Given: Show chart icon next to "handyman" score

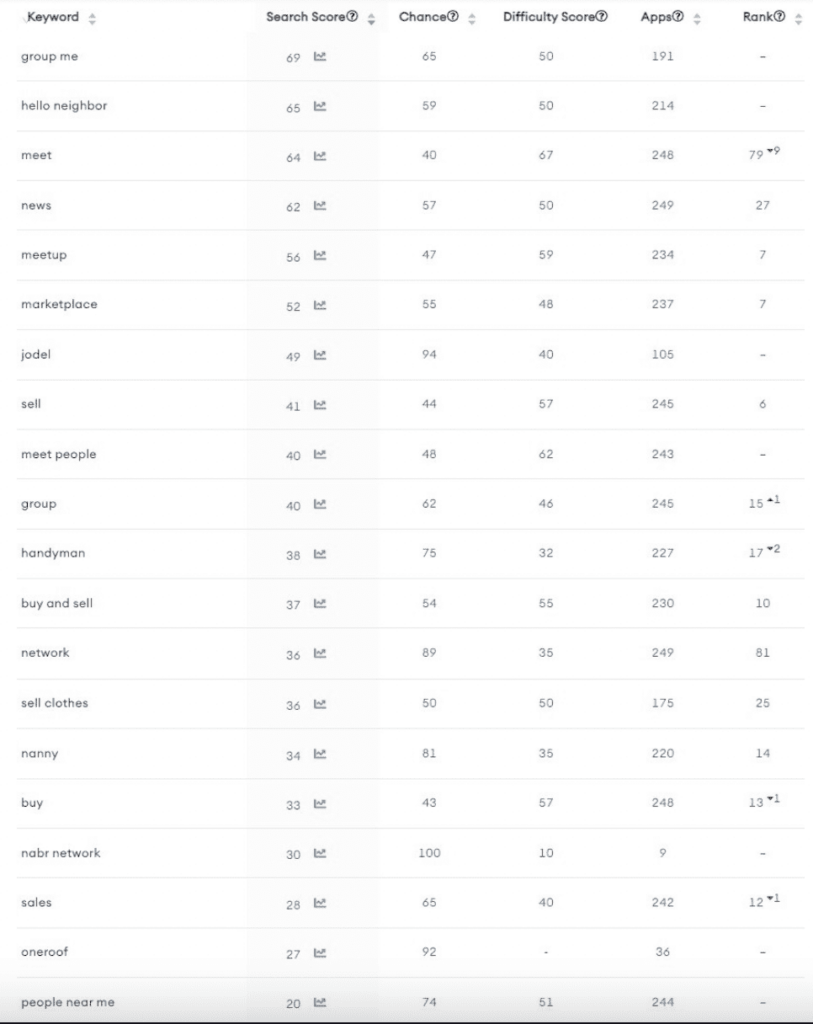Looking at the screenshot, I should point(320,554).
